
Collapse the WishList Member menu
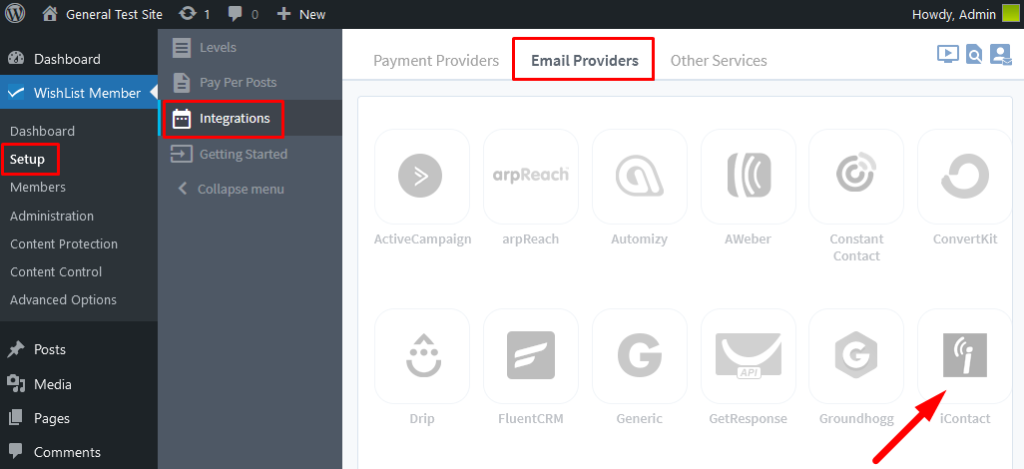230,189
